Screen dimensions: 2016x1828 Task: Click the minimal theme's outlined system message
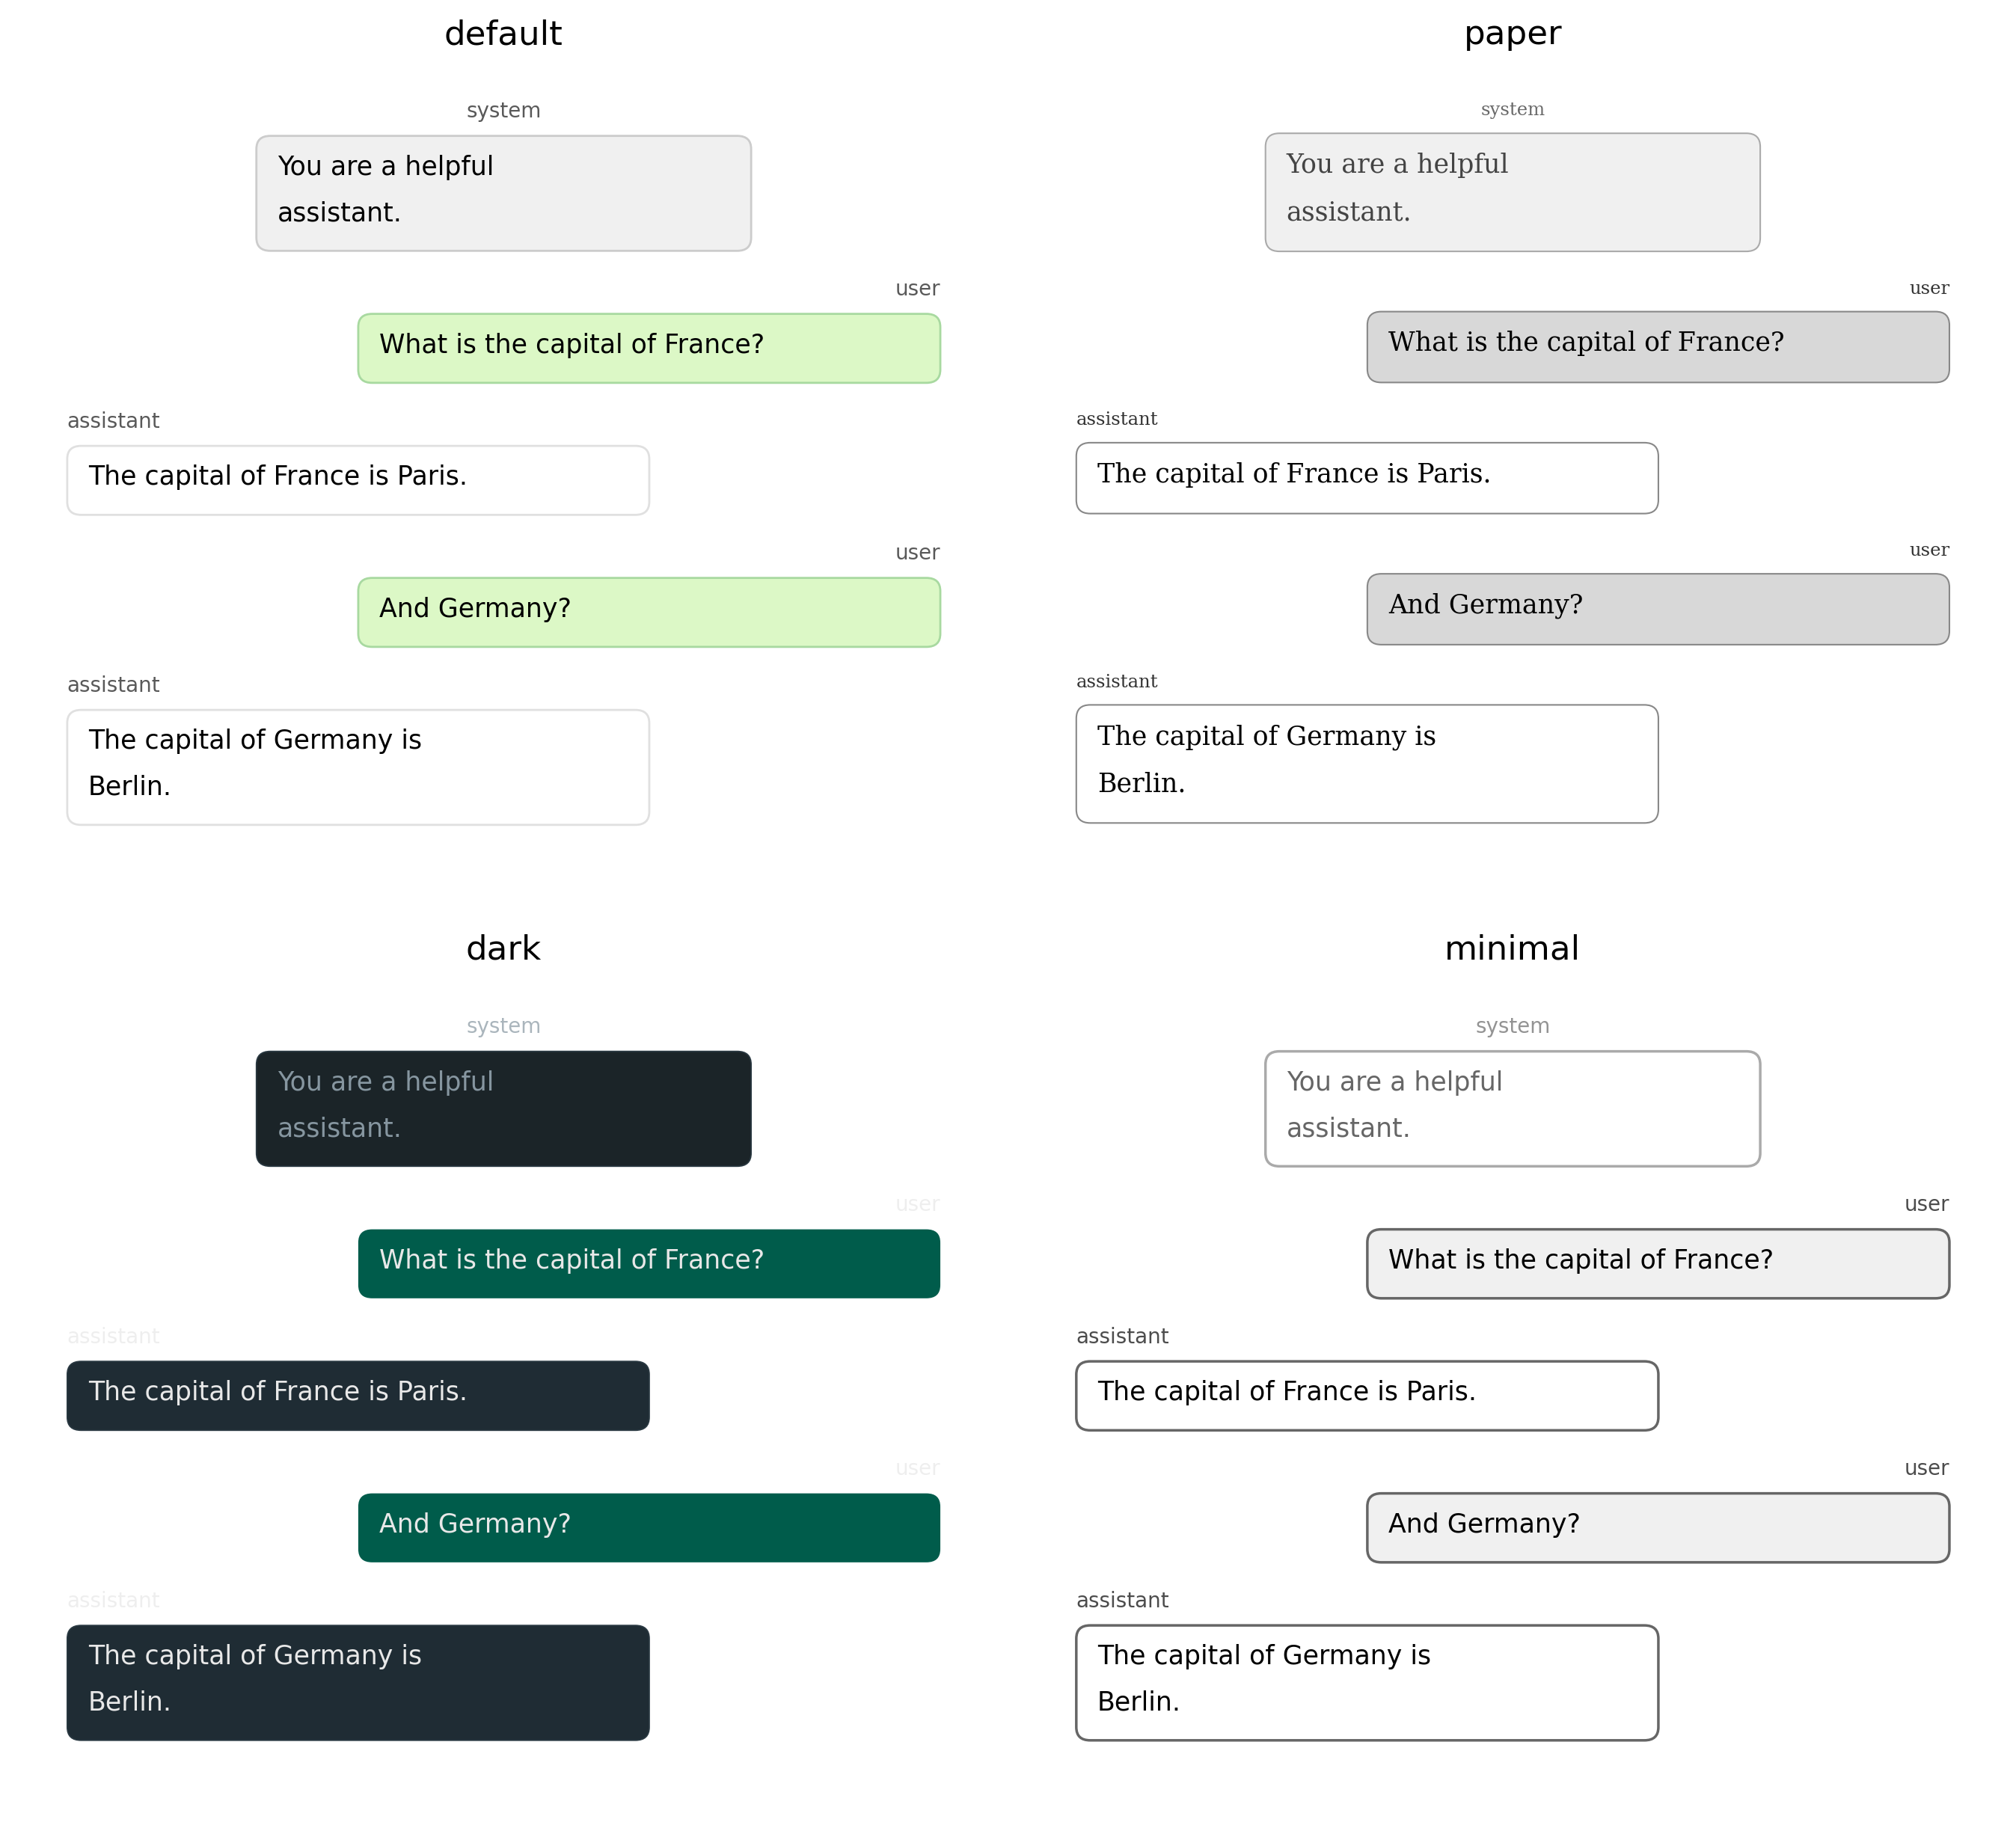[x=1511, y=1108]
